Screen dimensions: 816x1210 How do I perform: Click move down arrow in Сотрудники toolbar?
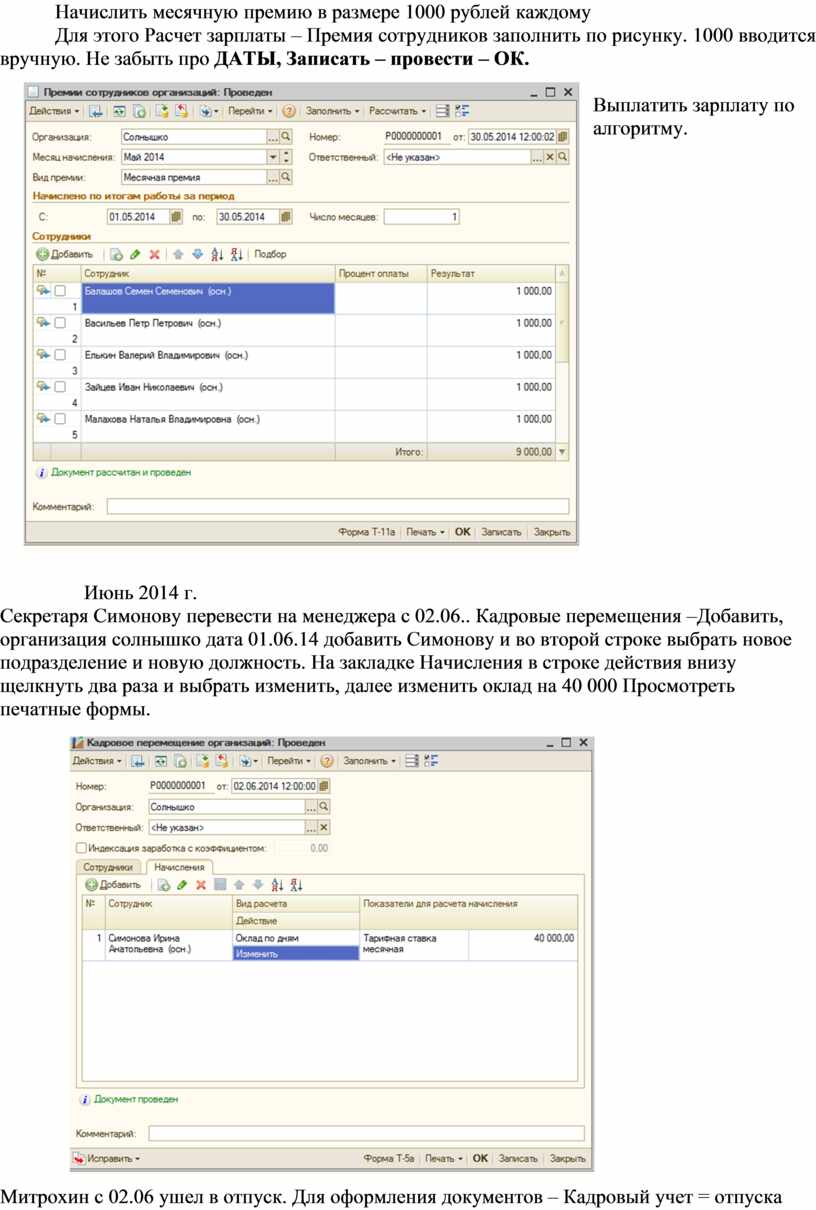(x=197, y=254)
